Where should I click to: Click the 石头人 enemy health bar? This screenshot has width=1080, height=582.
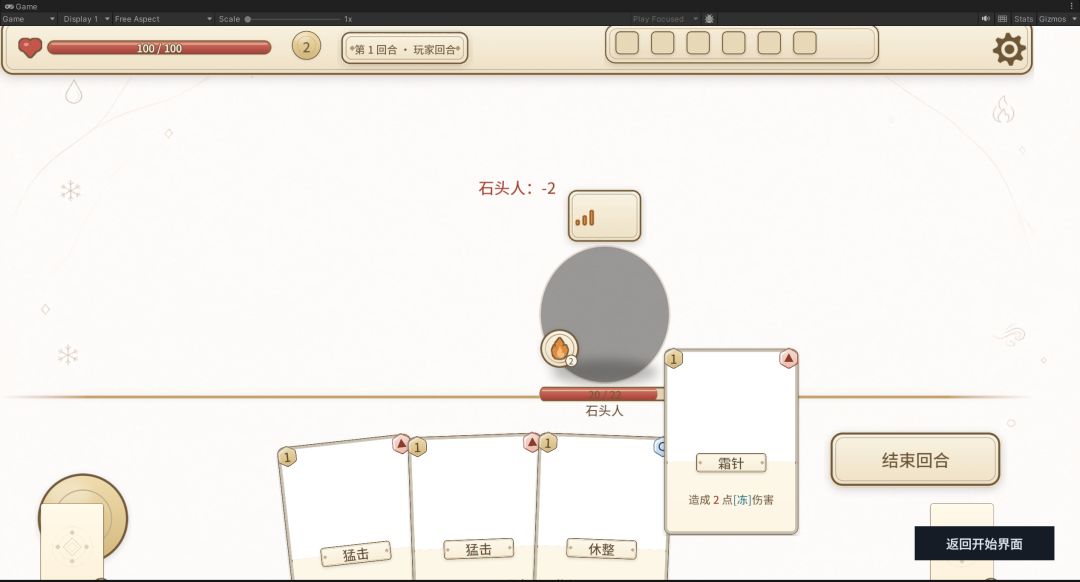coord(601,394)
